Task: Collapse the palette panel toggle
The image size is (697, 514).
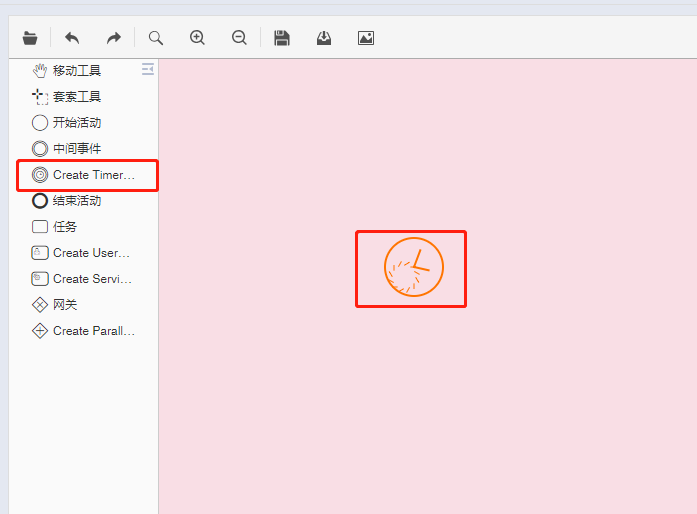Action: [x=148, y=69]
